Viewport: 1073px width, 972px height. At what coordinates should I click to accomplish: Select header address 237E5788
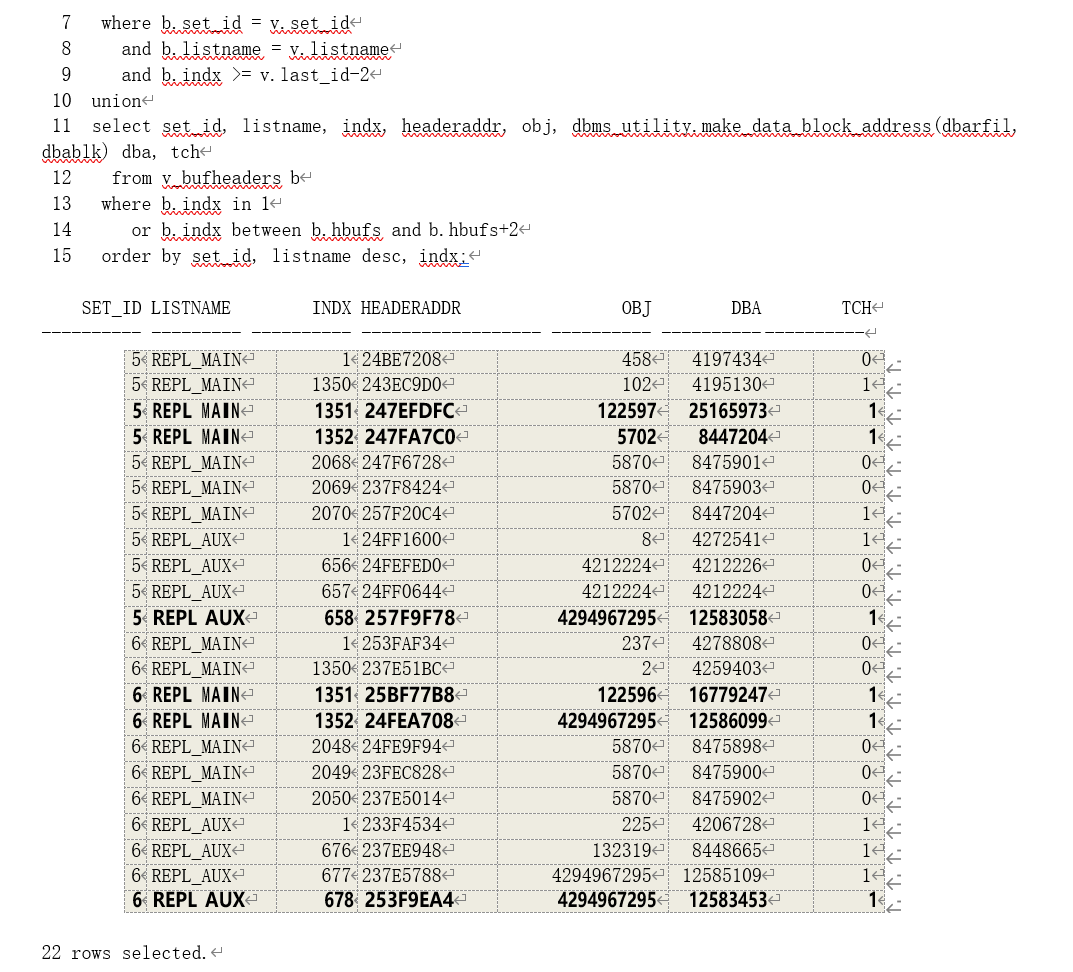point(401,876)
